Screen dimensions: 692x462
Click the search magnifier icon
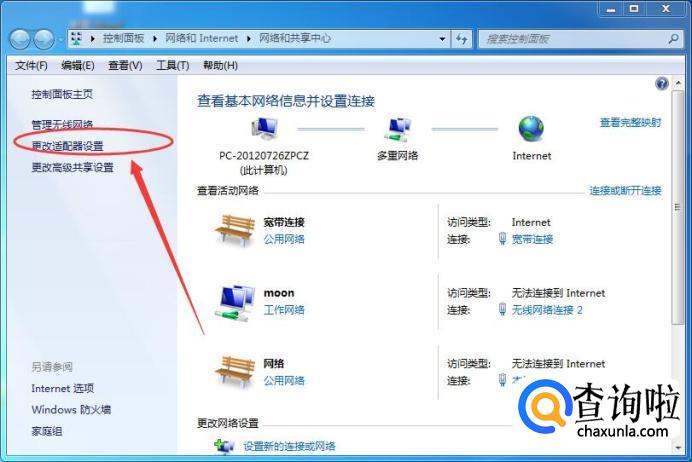673,39
